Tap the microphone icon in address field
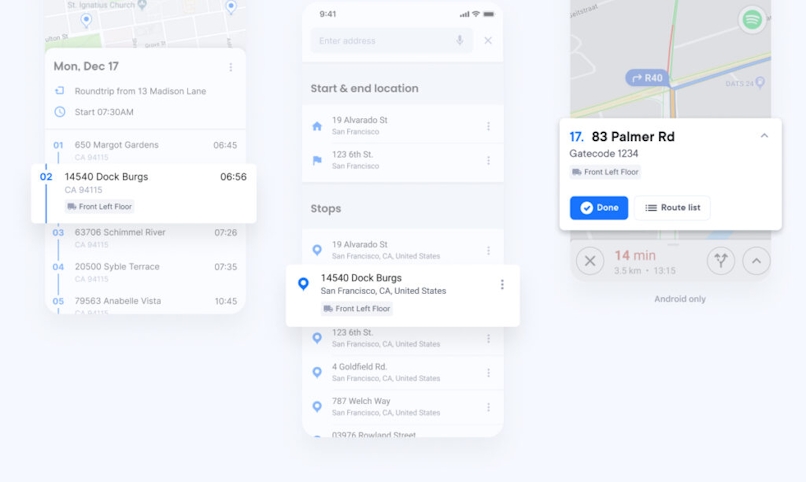 pos(460,40)
